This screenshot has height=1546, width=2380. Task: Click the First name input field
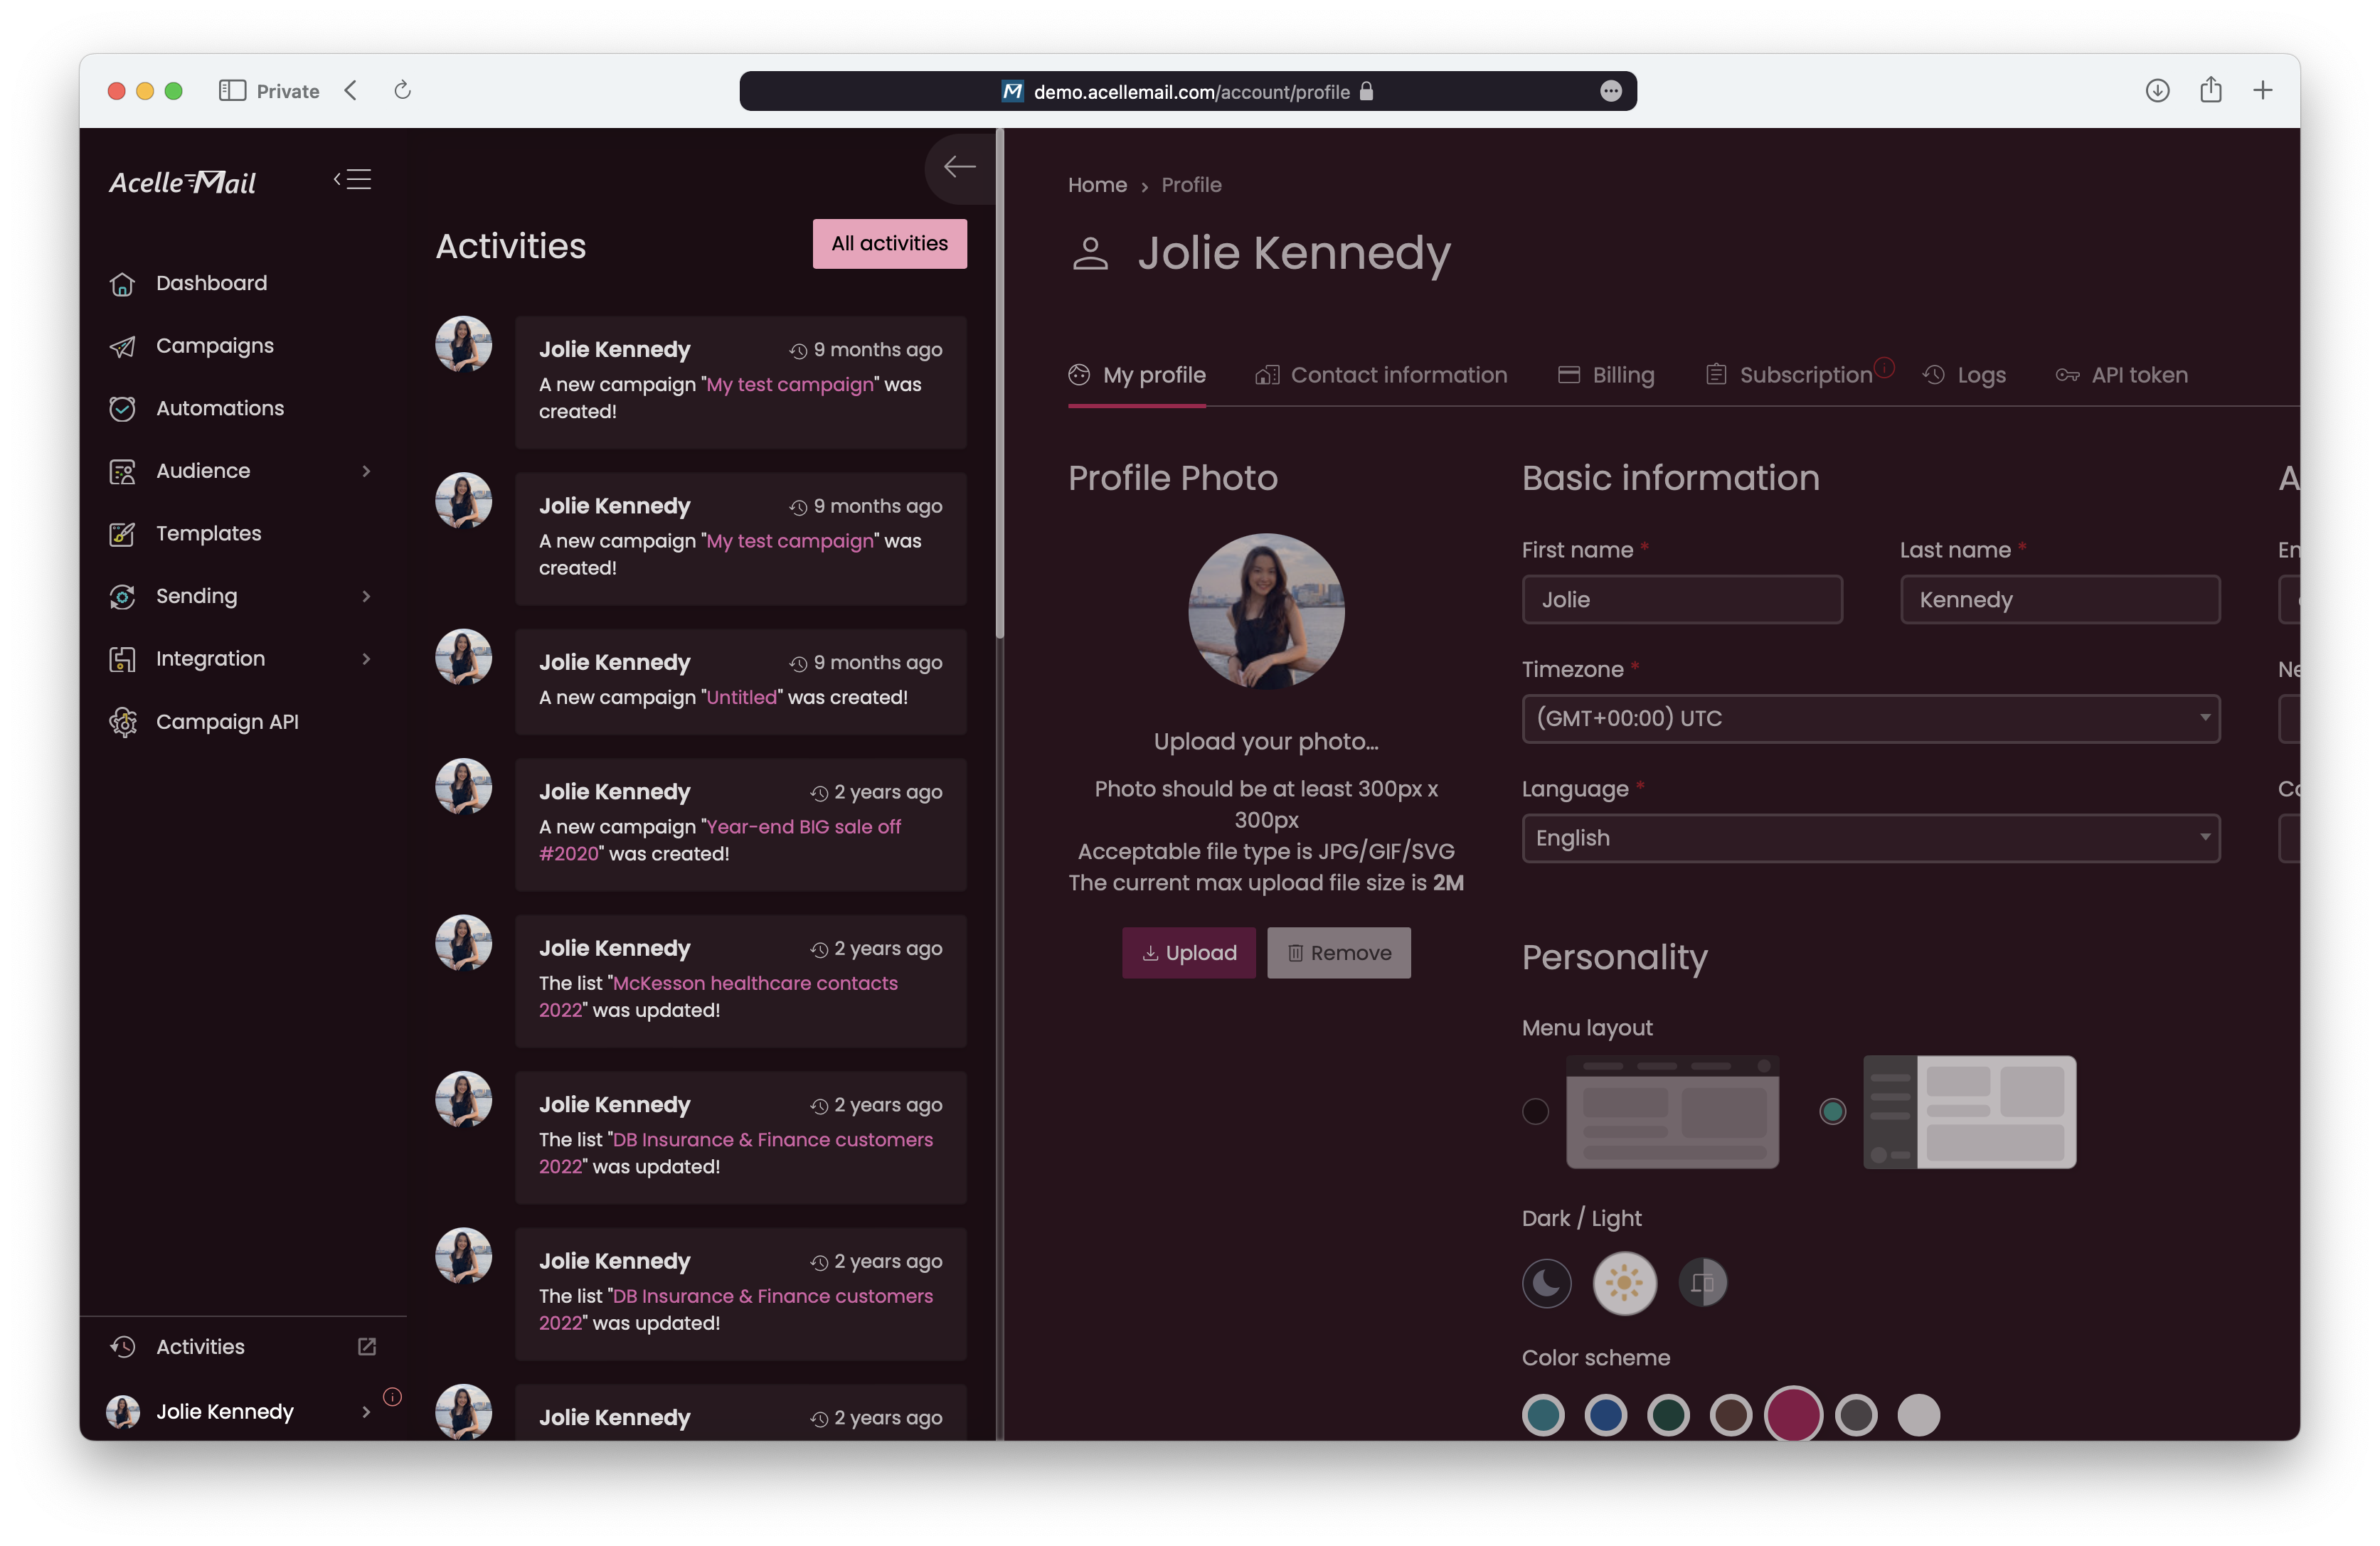[x=1681, y=600]
